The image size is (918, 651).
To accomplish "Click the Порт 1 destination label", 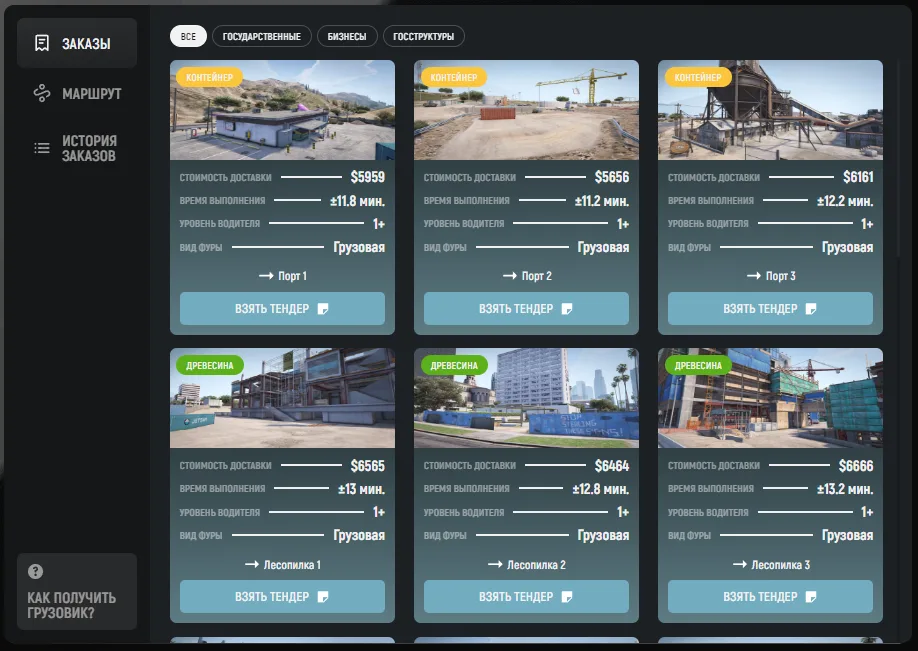I will pos(292,276).
